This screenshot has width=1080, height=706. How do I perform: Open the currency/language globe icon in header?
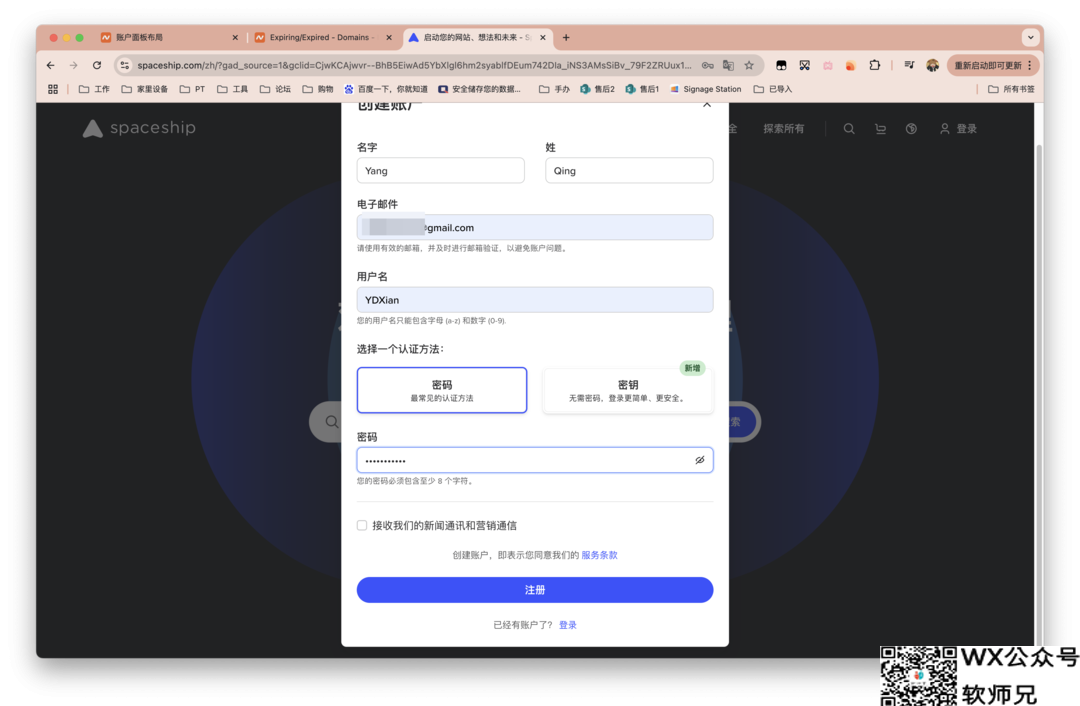911,129
